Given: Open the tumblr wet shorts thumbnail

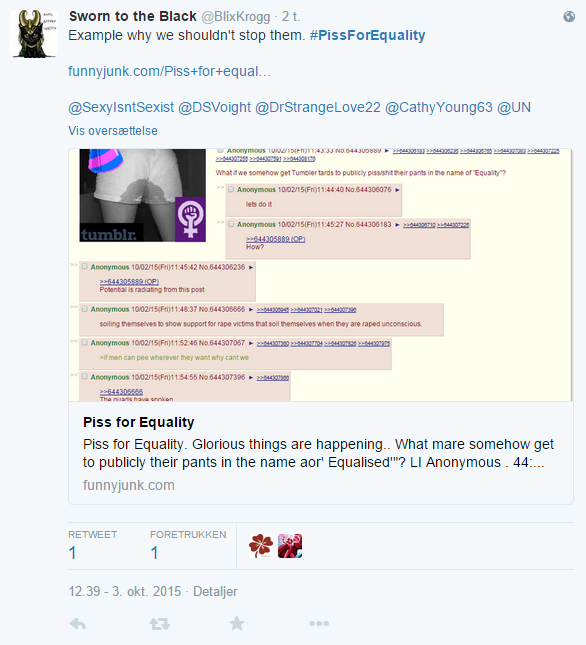Looking at the screenshot, I should click(x=142, y=195).
